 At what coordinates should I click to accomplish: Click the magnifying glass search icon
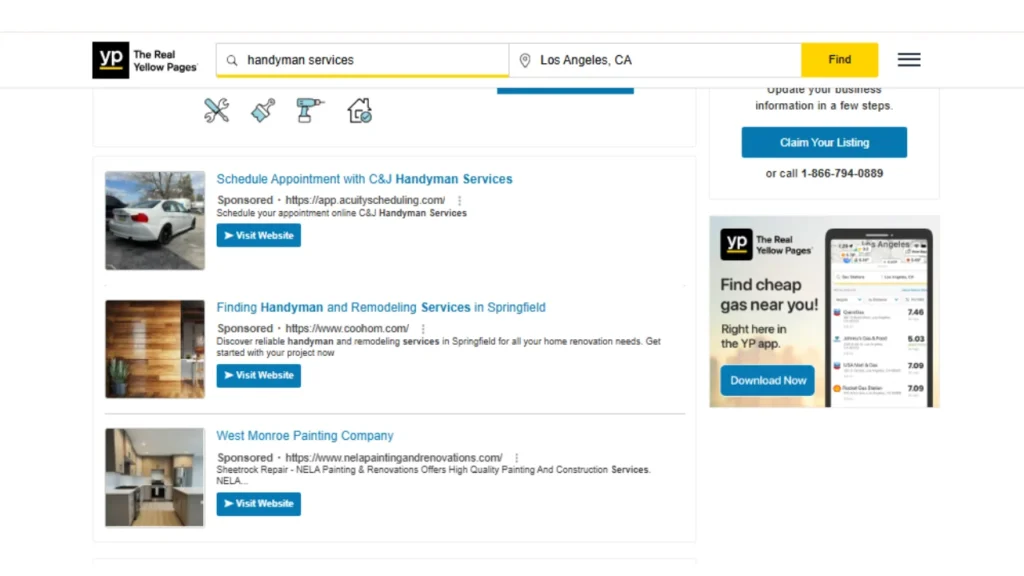tap(231, 60)
